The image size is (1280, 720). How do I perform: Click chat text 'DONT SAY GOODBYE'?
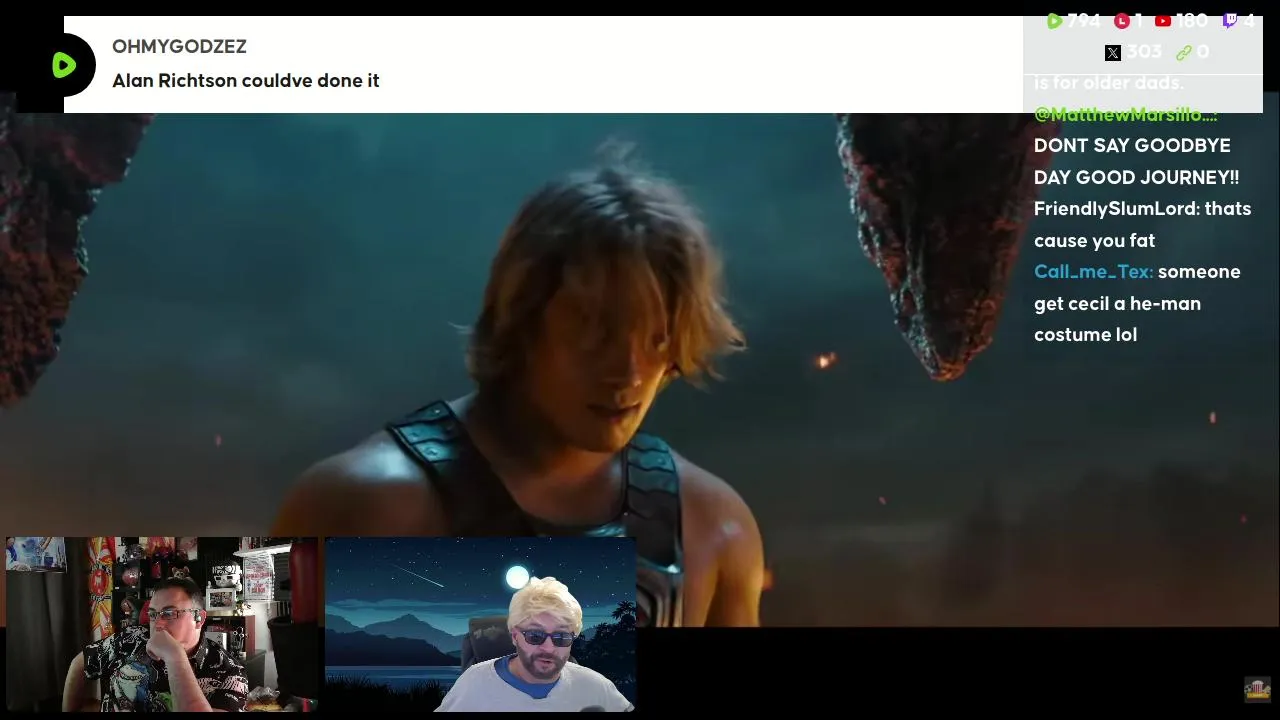pyautogui.click(x=1132, y=146)
